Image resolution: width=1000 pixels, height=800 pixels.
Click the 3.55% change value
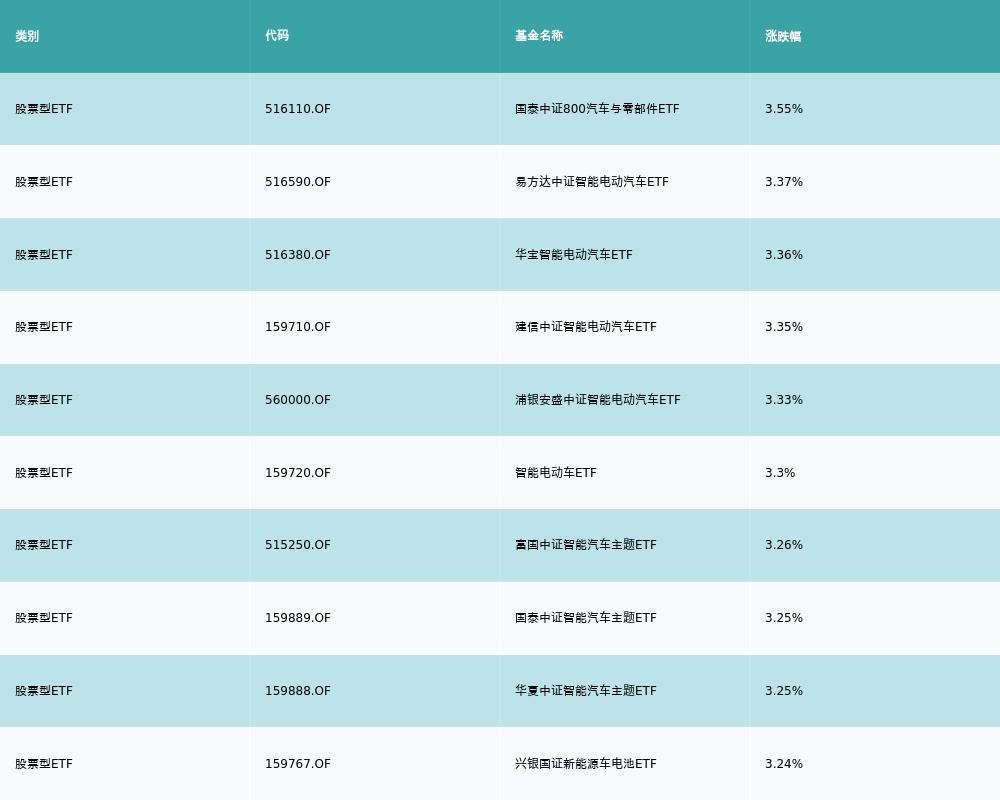(x=784, y=109)
